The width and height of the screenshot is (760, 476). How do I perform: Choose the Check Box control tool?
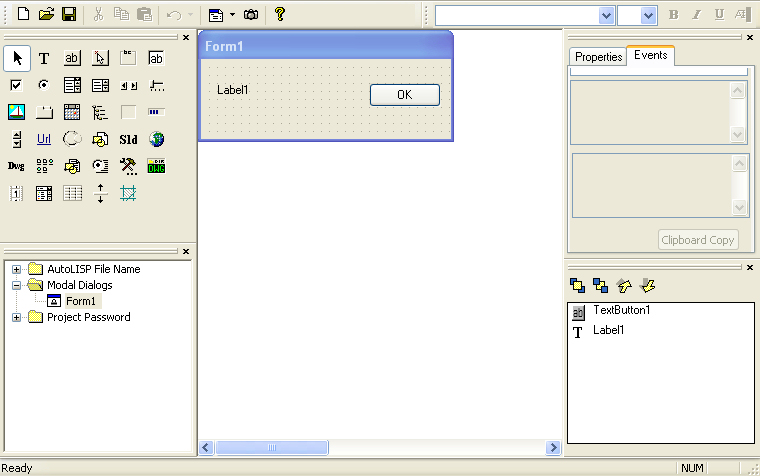click(x=16, y=86)
